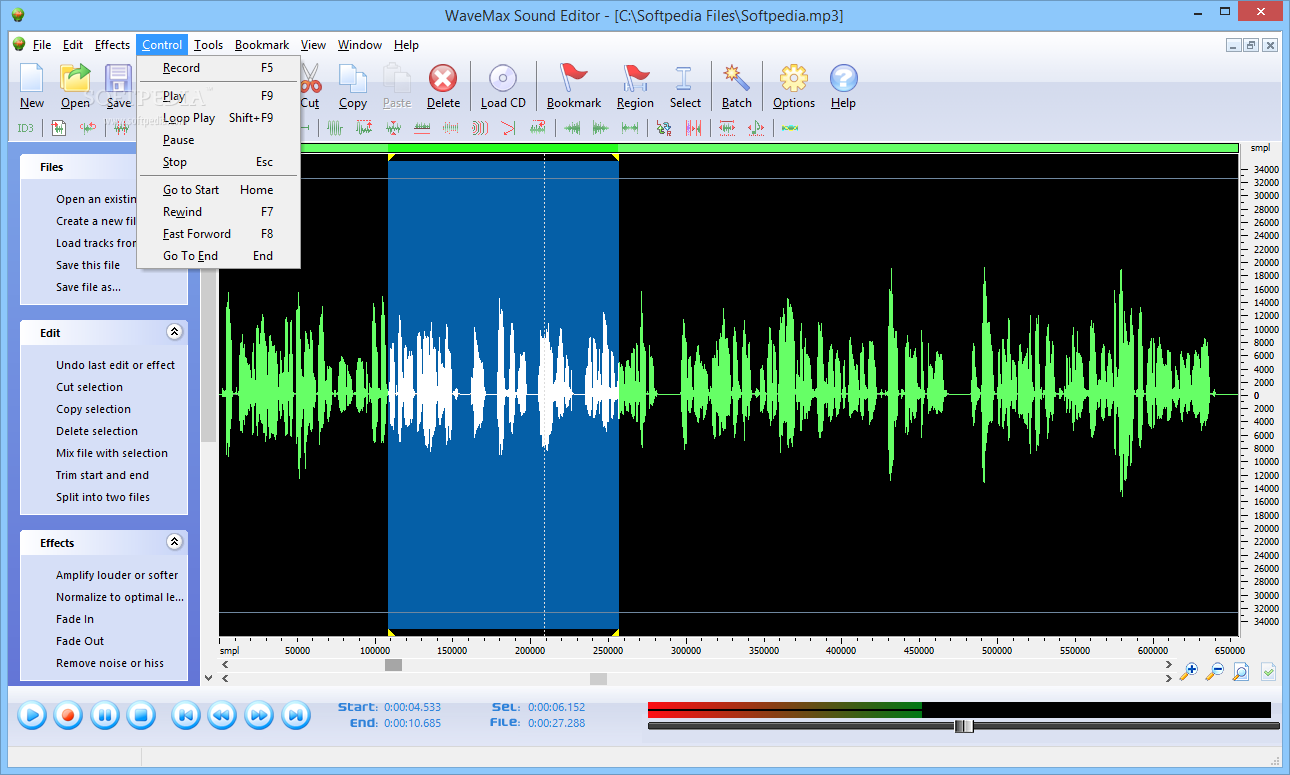Open the Window menu
The width and height of the screenshot is (1290, 775).
360,45
